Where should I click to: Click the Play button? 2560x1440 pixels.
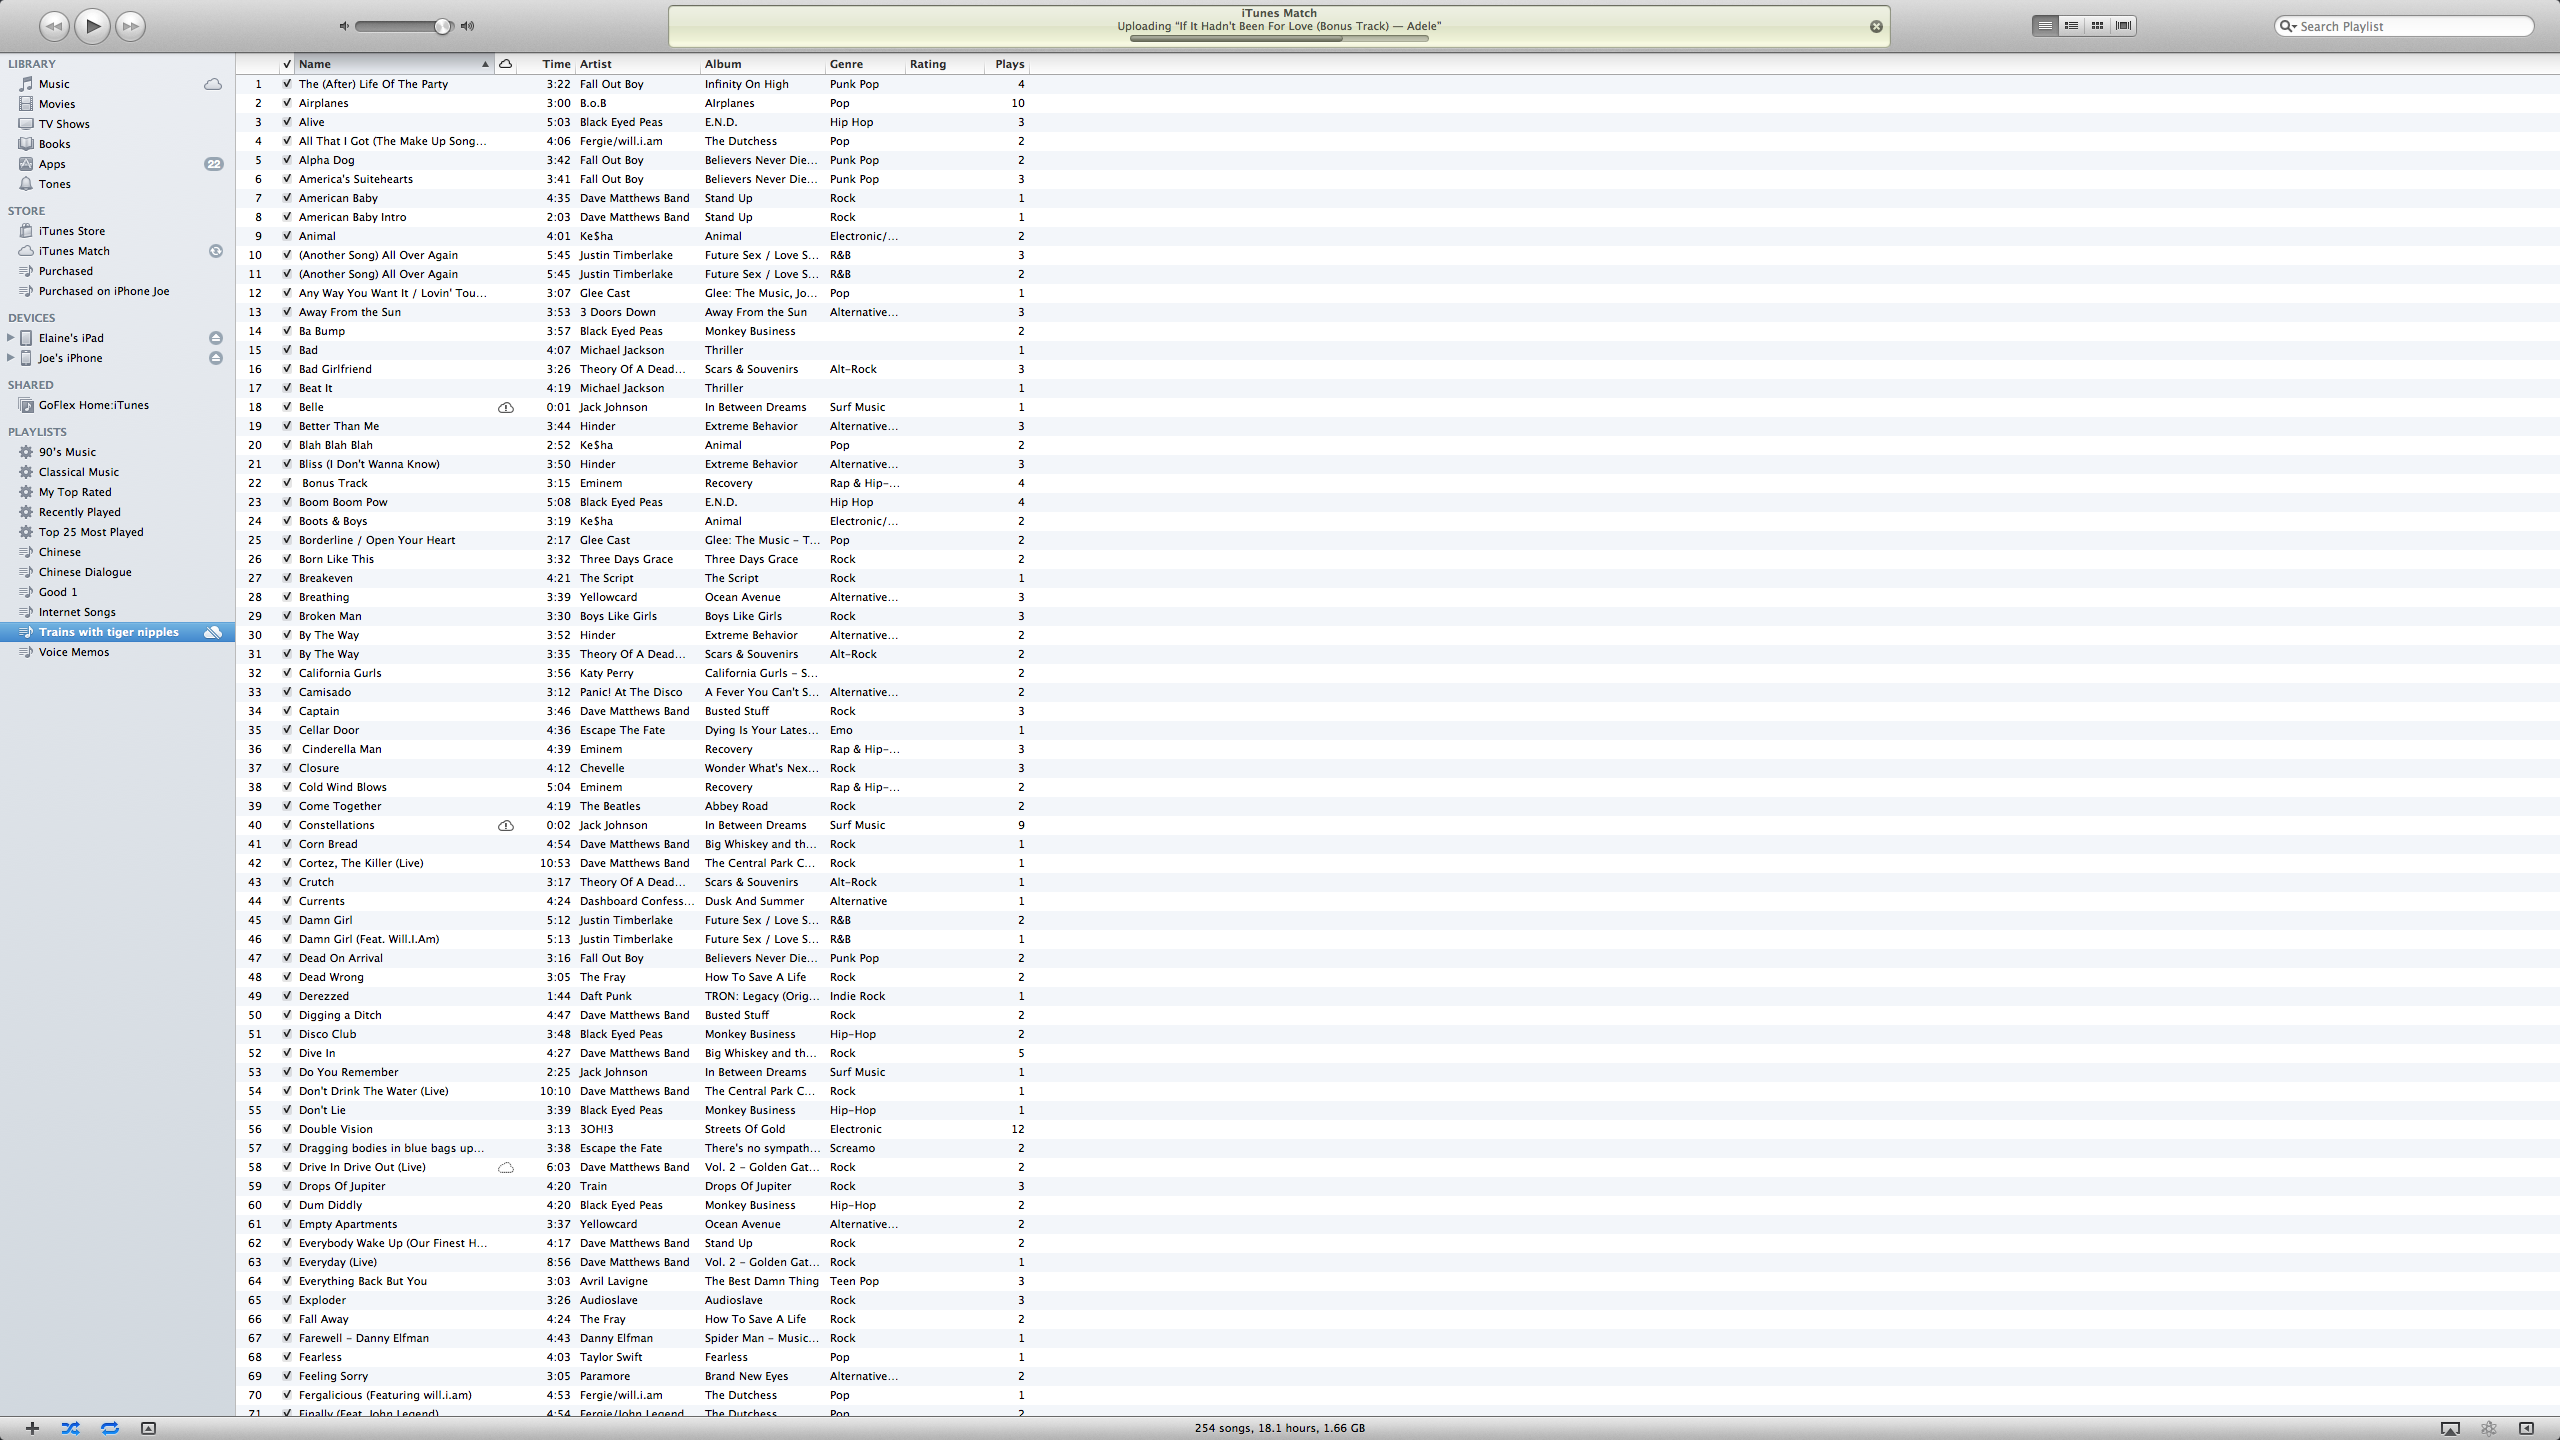point(92,26)
